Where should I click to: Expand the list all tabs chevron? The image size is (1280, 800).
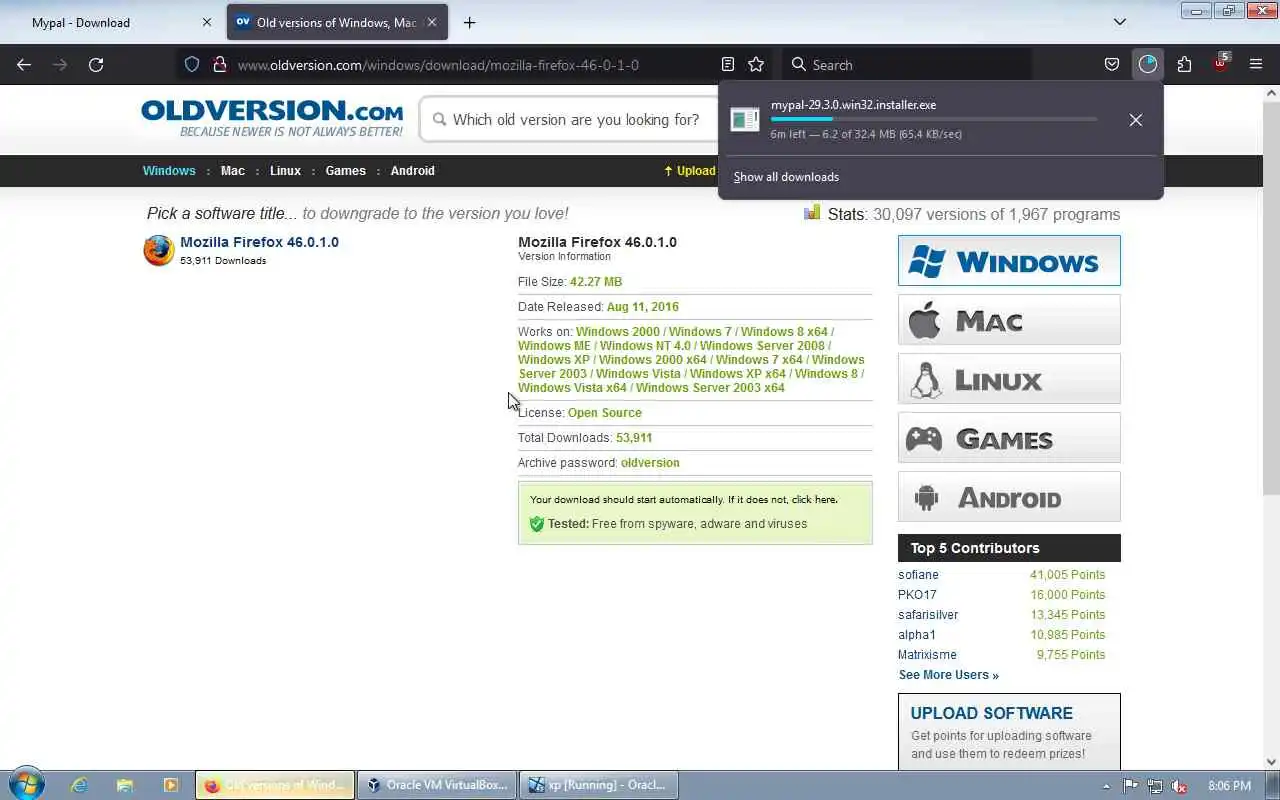coord(1120,22)
